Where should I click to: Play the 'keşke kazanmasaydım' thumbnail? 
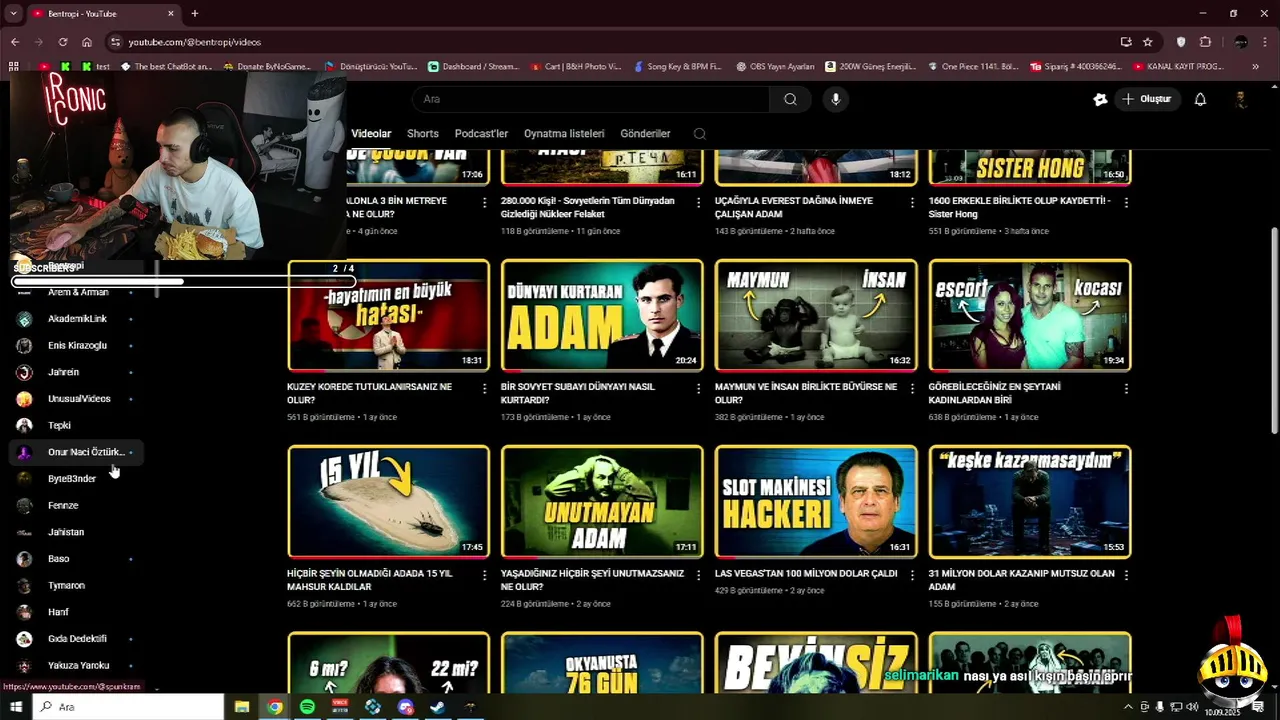(1030, 502)
